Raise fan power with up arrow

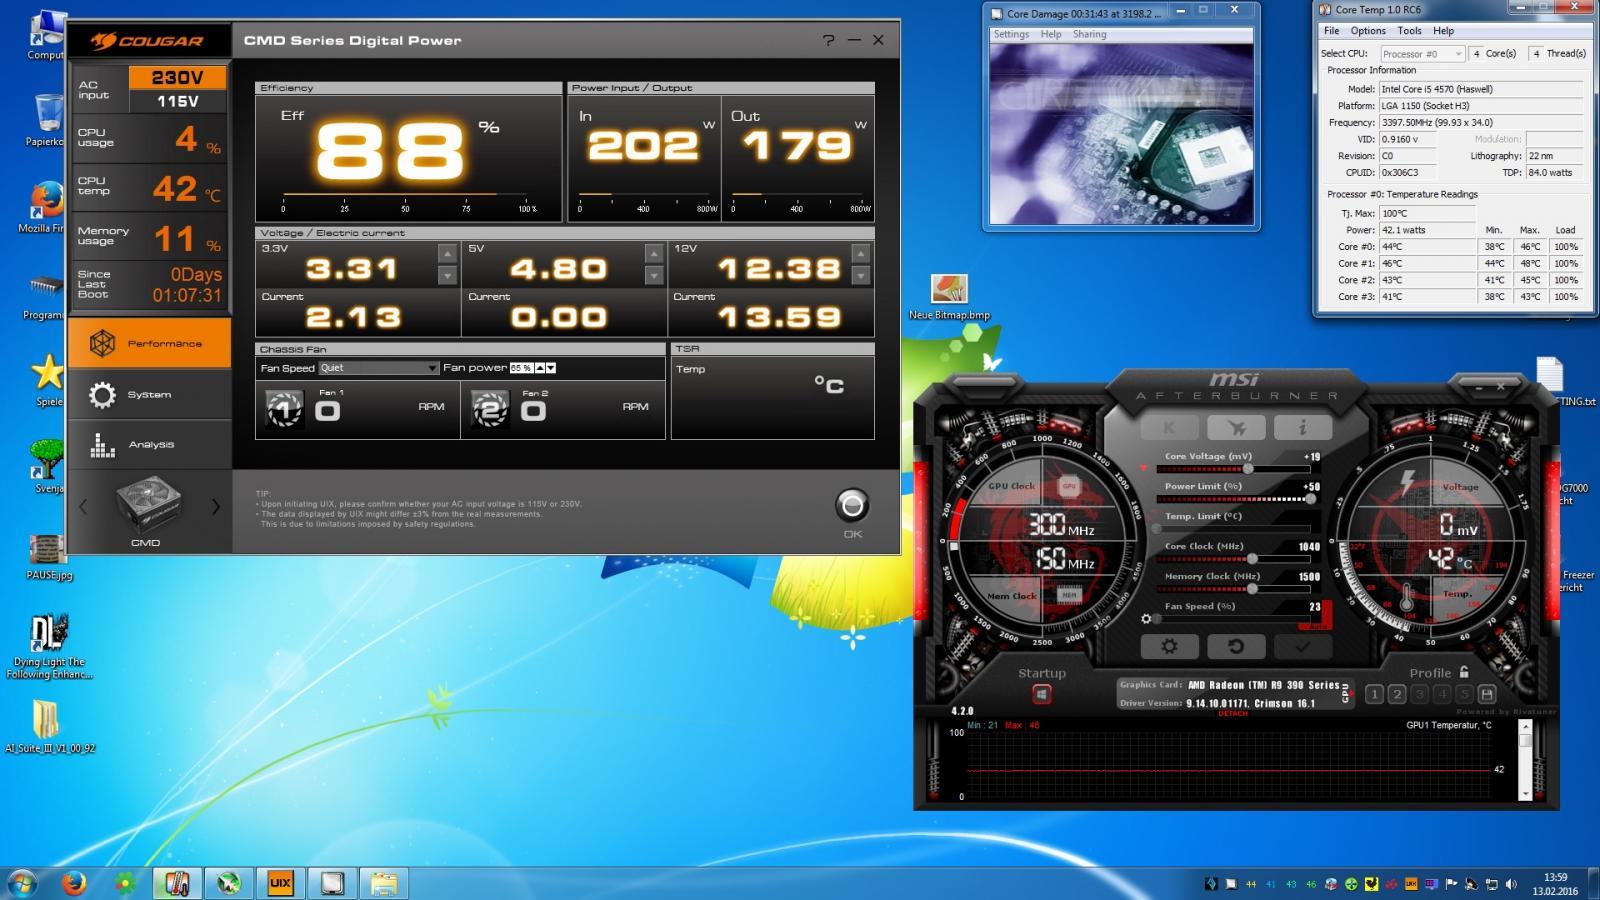click(x=540, y=368)
